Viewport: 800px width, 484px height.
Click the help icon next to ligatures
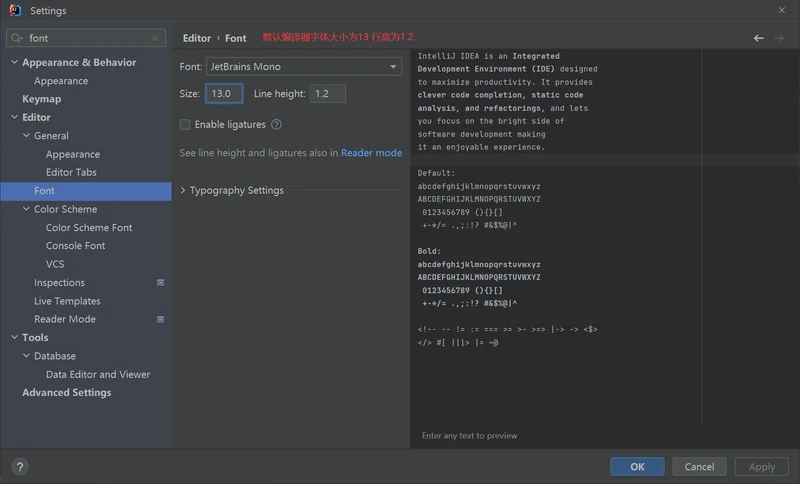[276, 125]
